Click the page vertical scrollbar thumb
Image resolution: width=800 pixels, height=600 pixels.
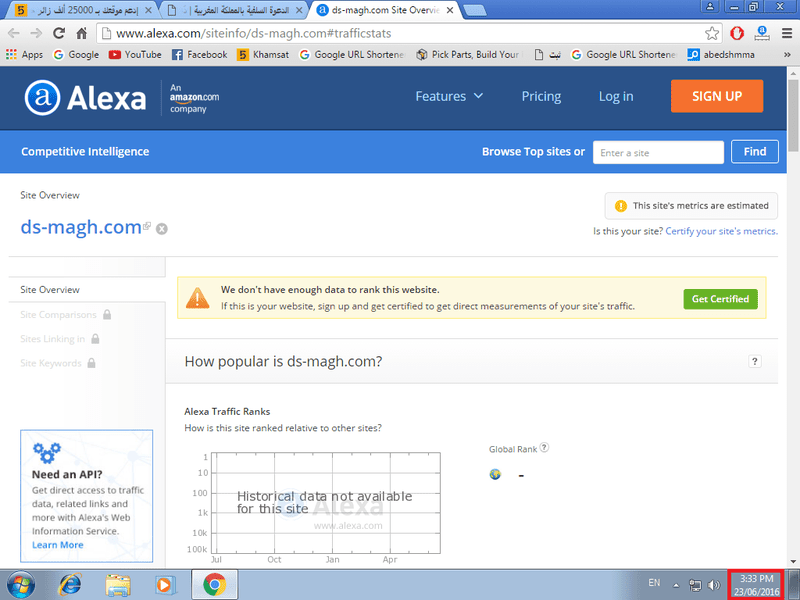coord(793,115)
